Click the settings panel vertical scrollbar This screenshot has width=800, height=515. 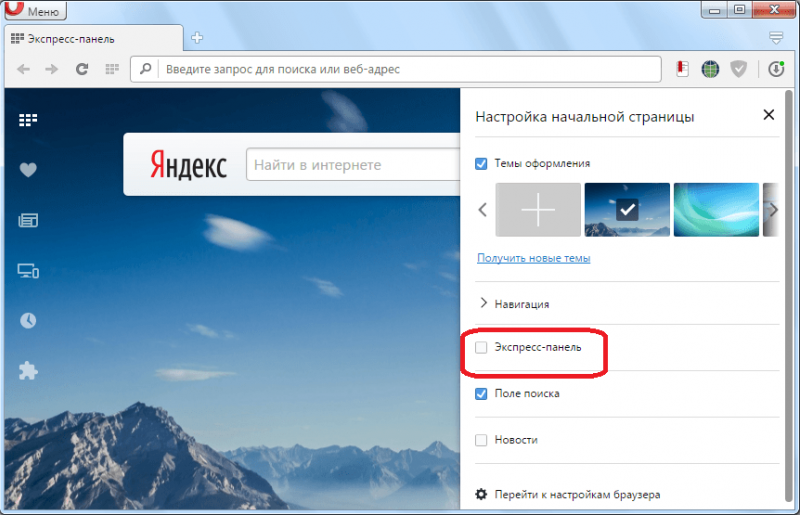(x=789, y=296)
